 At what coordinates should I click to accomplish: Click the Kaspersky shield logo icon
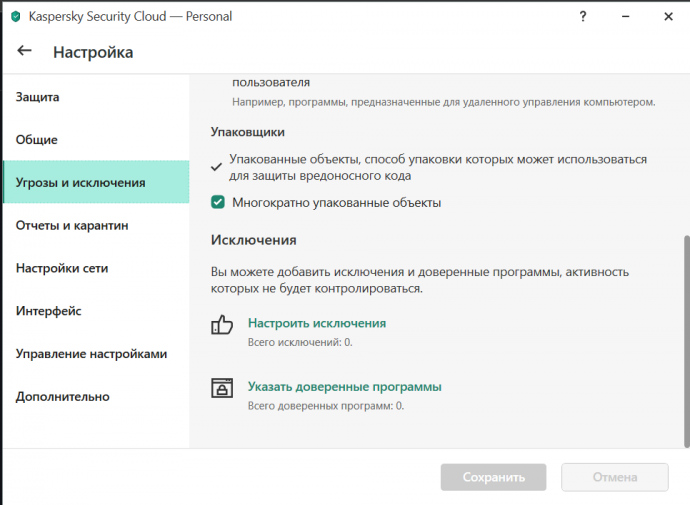pos(15,16)
